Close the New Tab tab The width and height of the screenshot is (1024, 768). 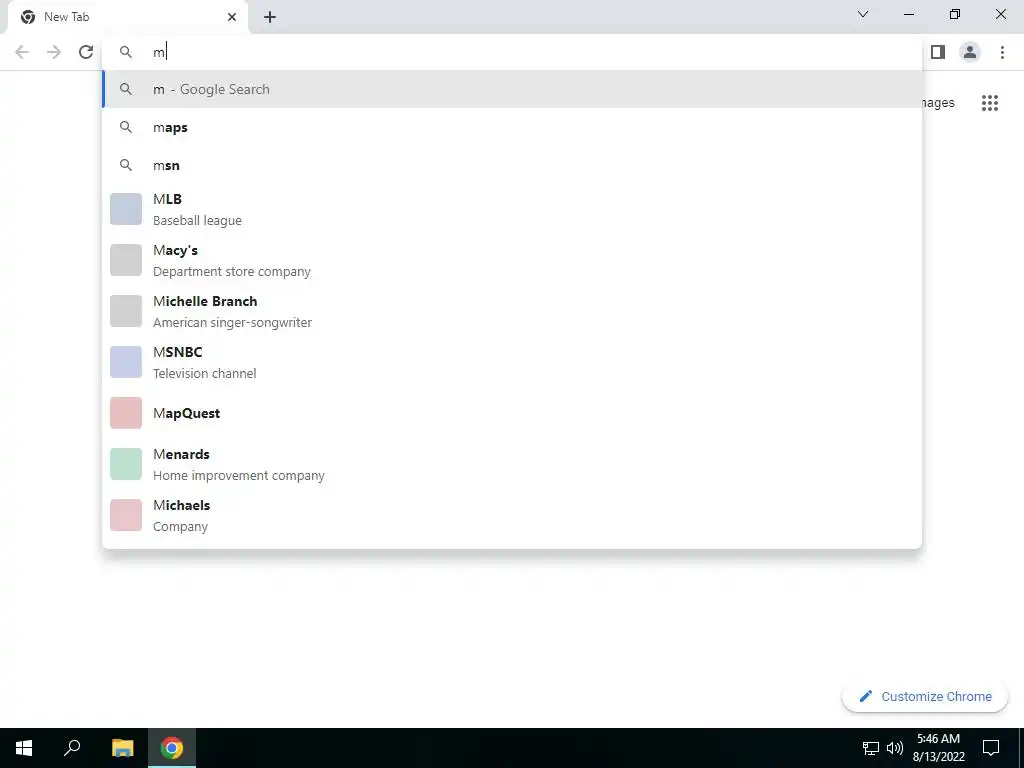pos(232,17)
